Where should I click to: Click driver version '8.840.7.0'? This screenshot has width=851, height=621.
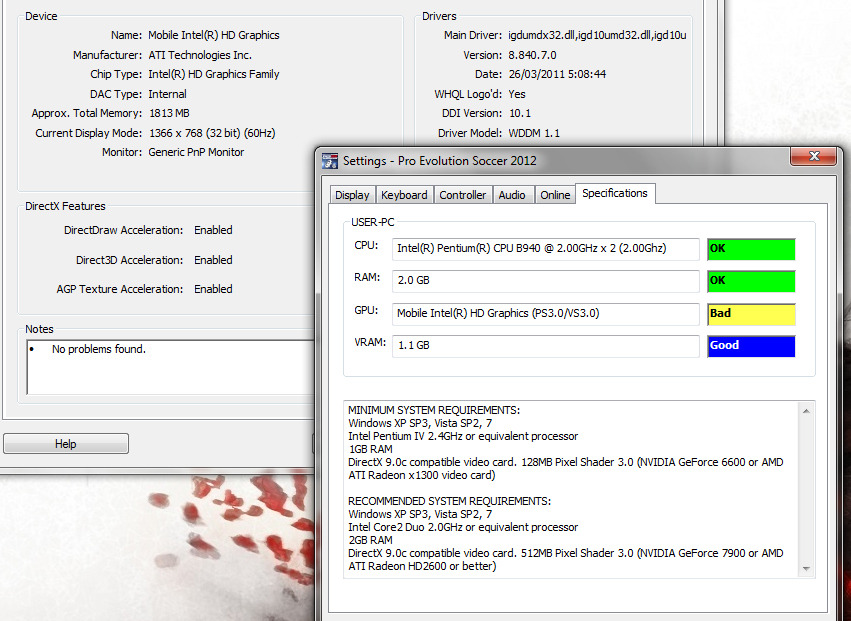tap(532, 55)
